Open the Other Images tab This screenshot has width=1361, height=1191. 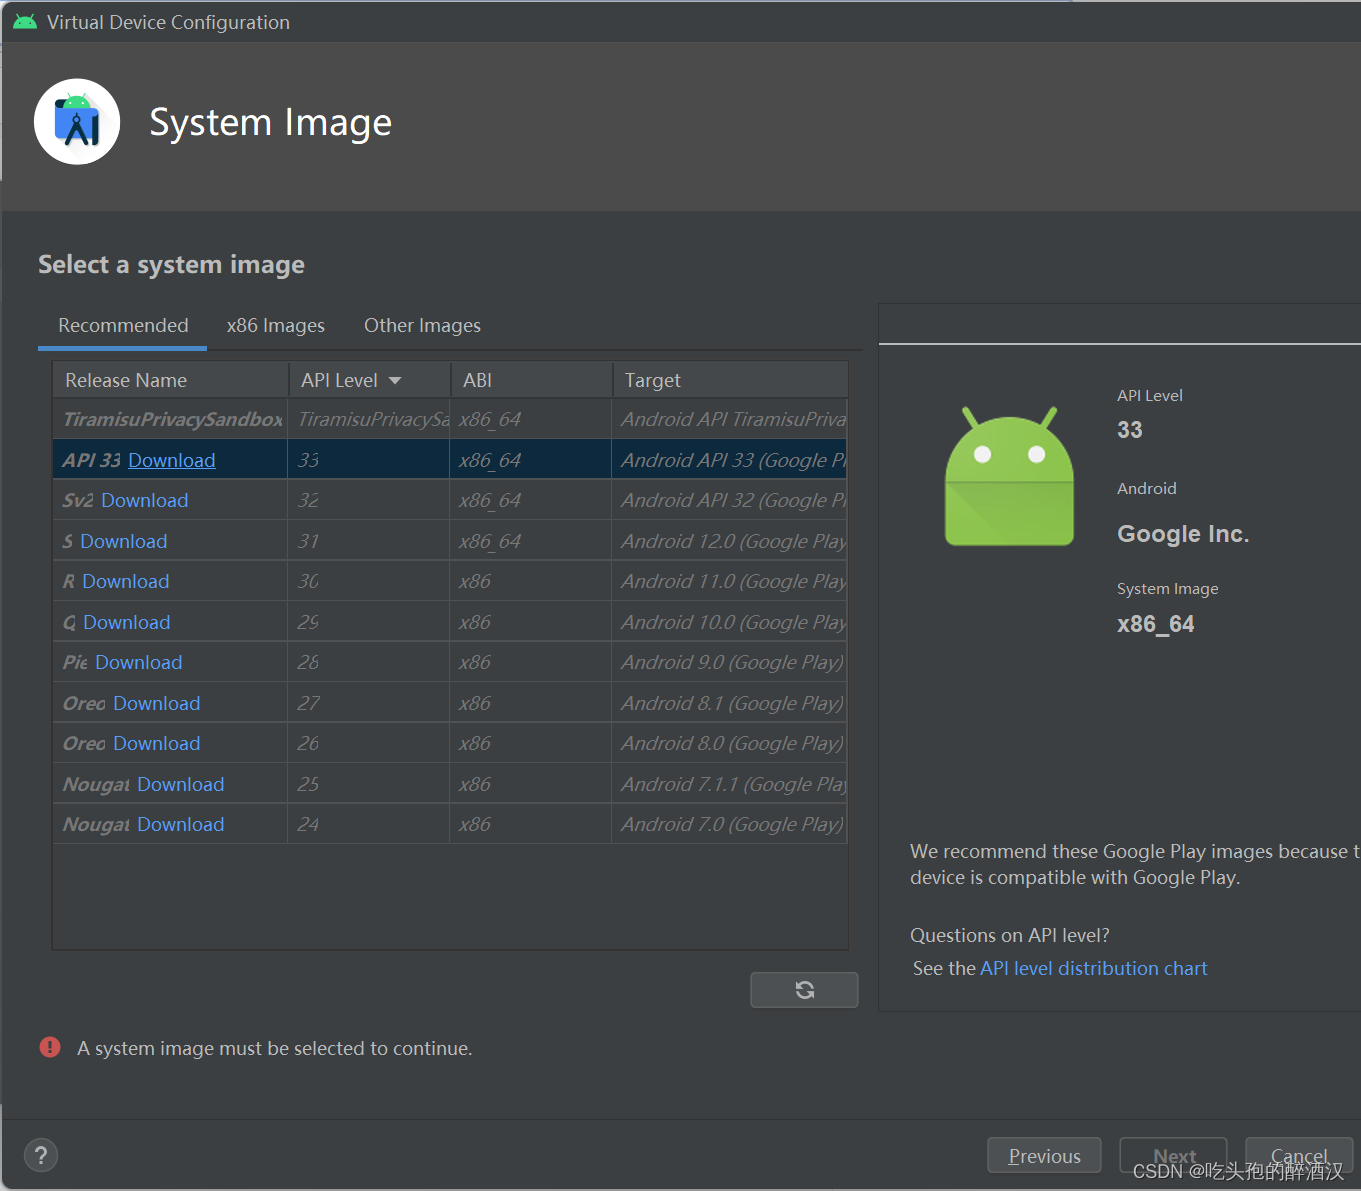(x=421, y=325)
